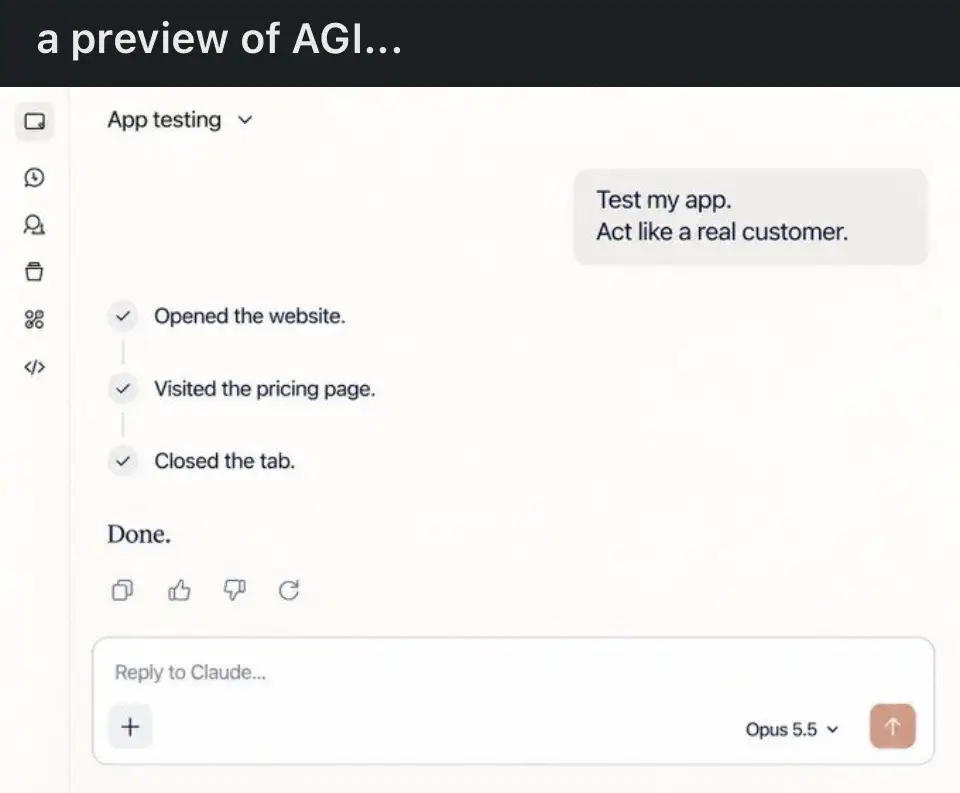The height and width of the screenshot is (793, 960).
Task: Open the four-shapes artifacts icon in sidebar
Action: (34, 319)
